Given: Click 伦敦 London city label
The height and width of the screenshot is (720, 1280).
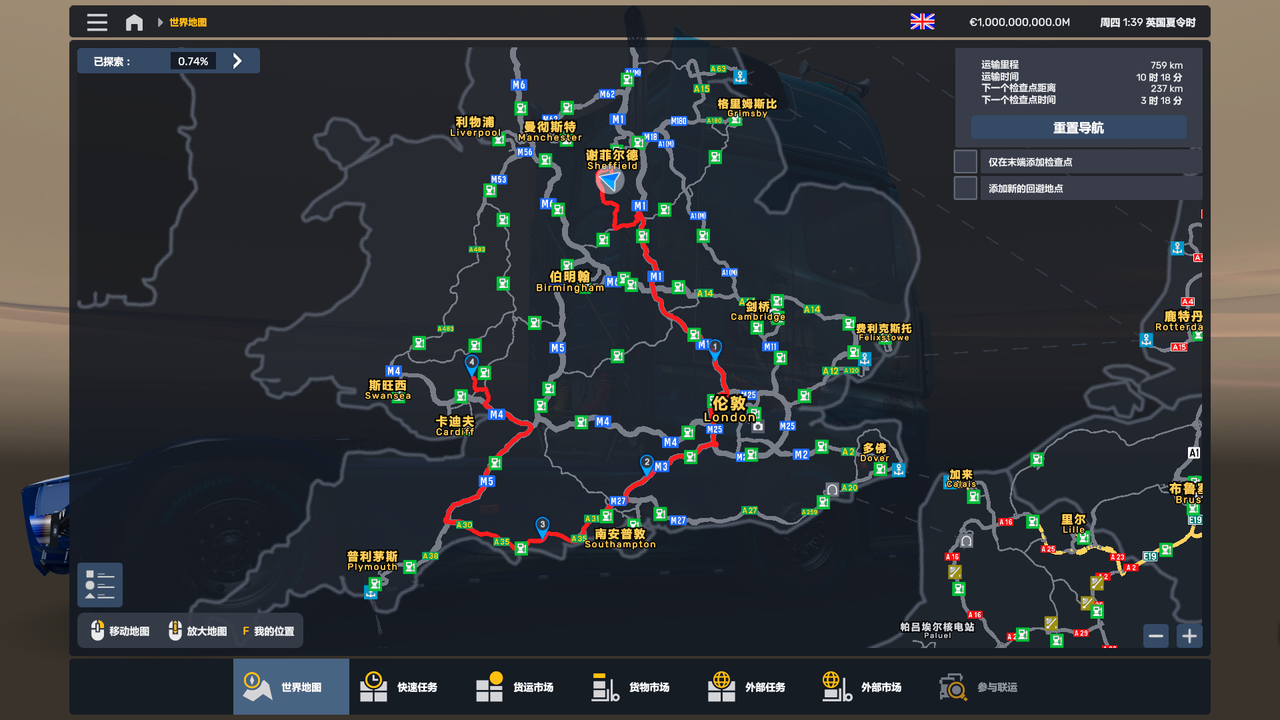Looking at the screenshot, I should (x=730, y=409).
